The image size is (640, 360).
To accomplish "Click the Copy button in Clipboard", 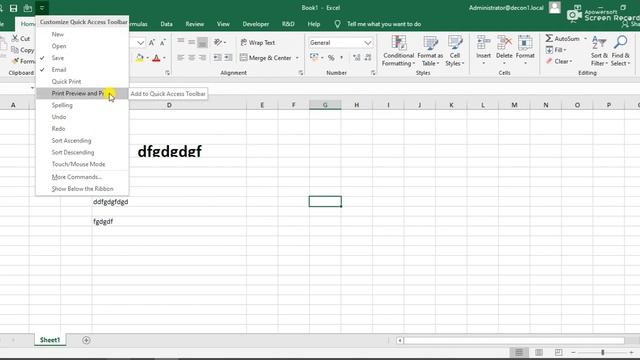I will click(x=22, y=50).
